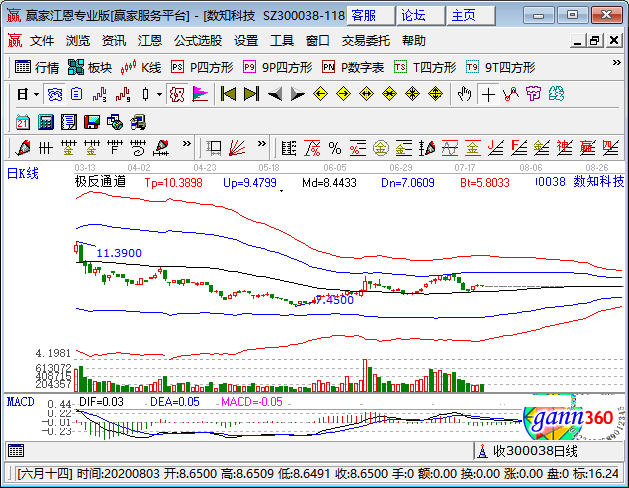Screen dimensions: 629x488
Task: Open the 公式选股 menu
Action: point(198,40)
